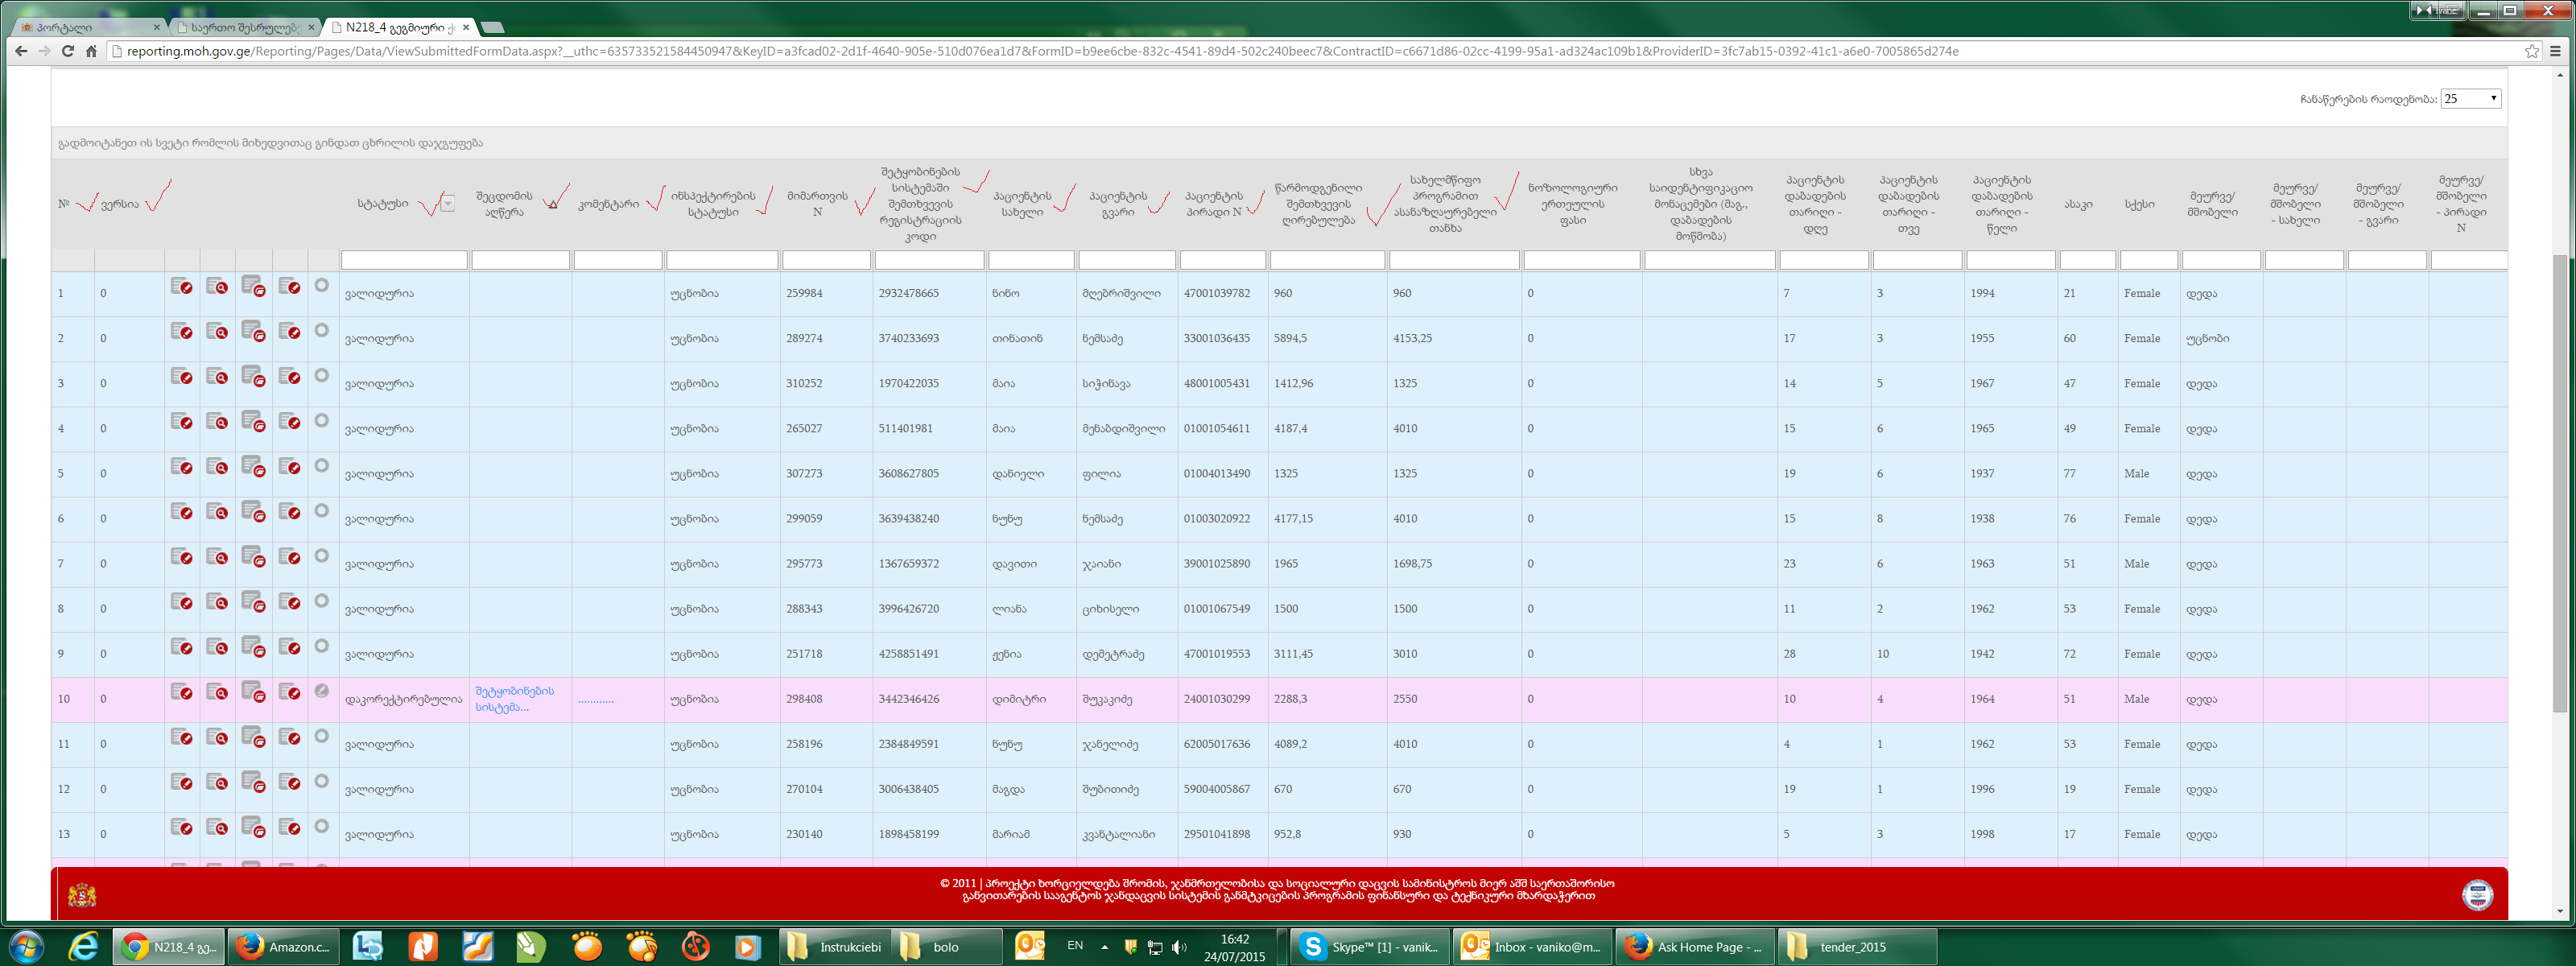This screenshot has width=2576, height=966.
Task: Open the status column header dropdown arrow
Action: [x=447, y=204]
